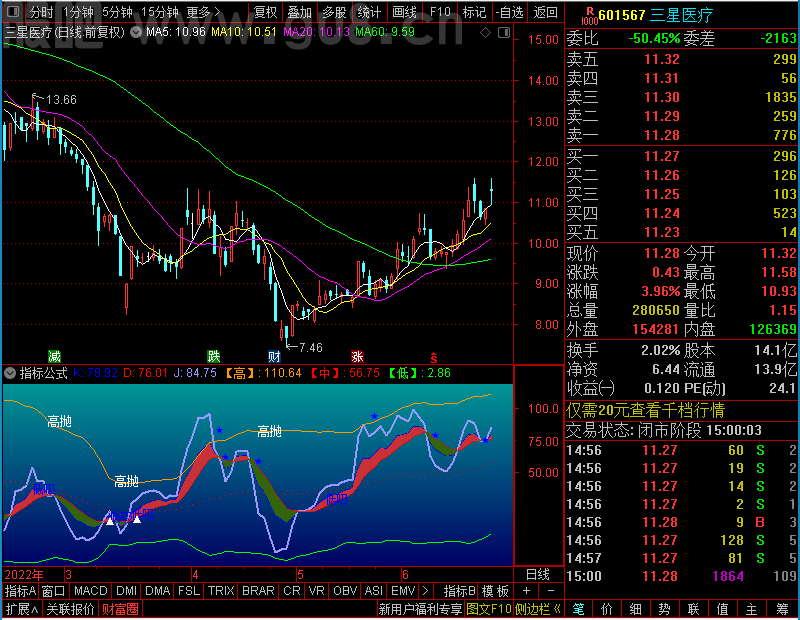Viewport: 800px width, 620px height.
Task: Click 返回 to go back
Action: click(x=545, y=12)
